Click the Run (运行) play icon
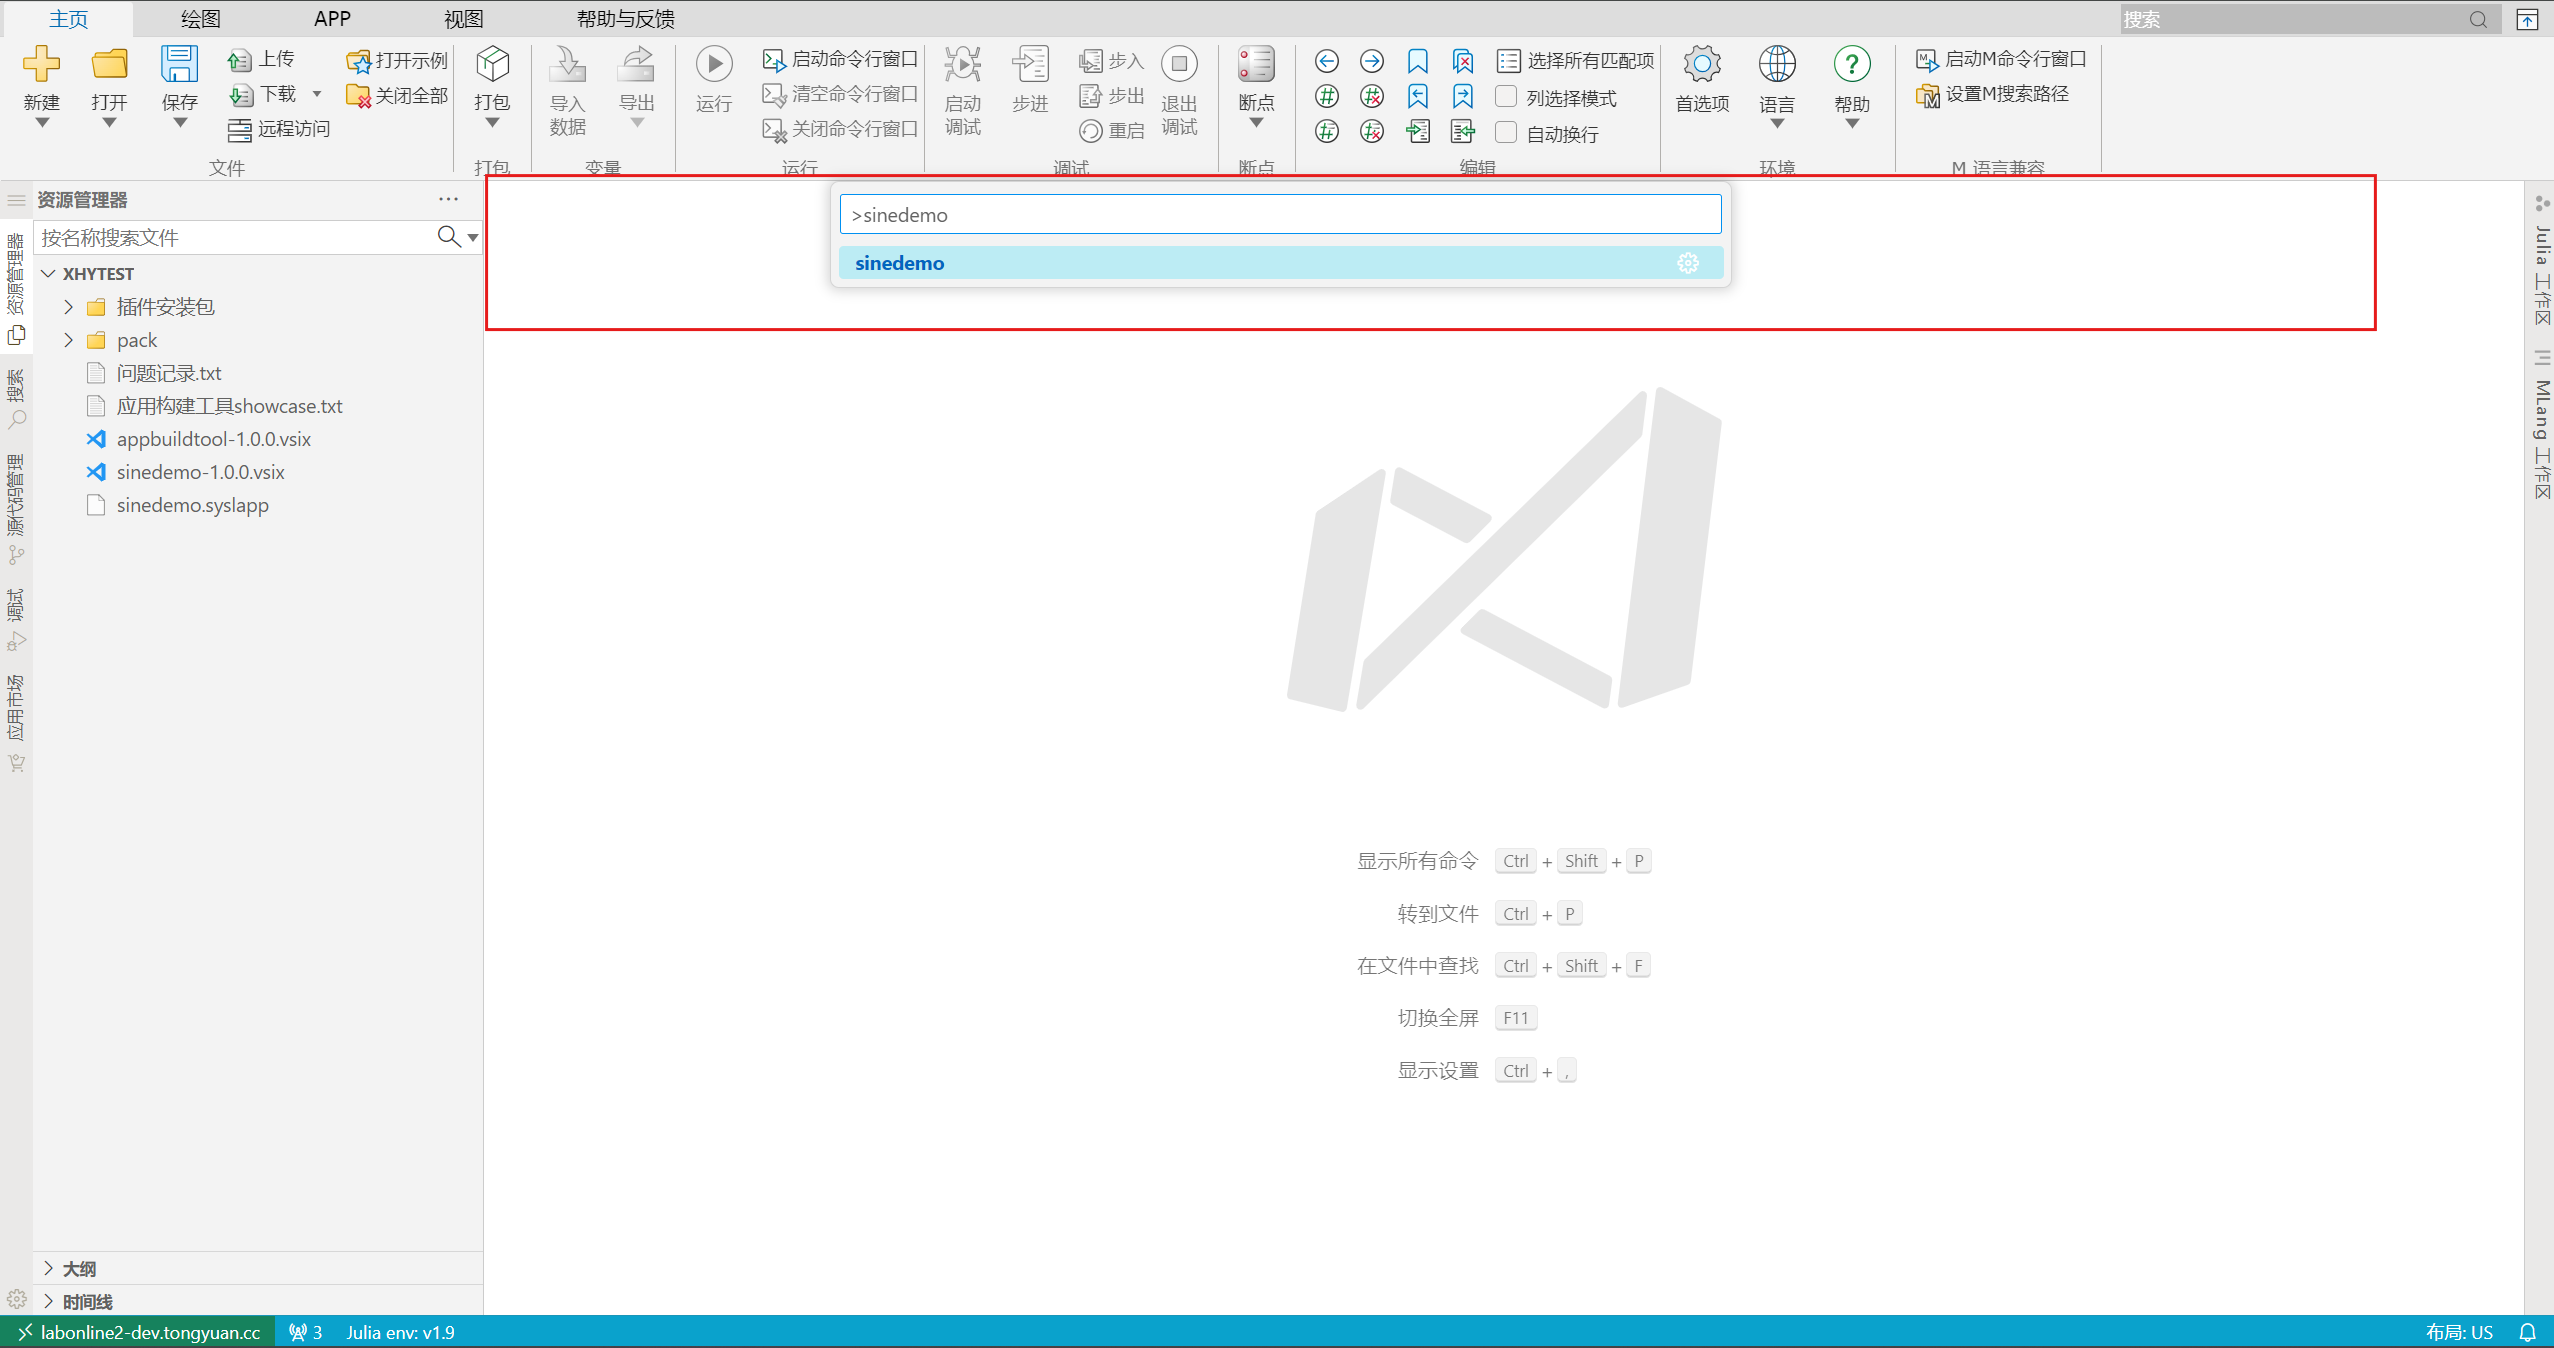This screenshot has width=2554, height=1348. pyautogui.click(x=714, y=64)
